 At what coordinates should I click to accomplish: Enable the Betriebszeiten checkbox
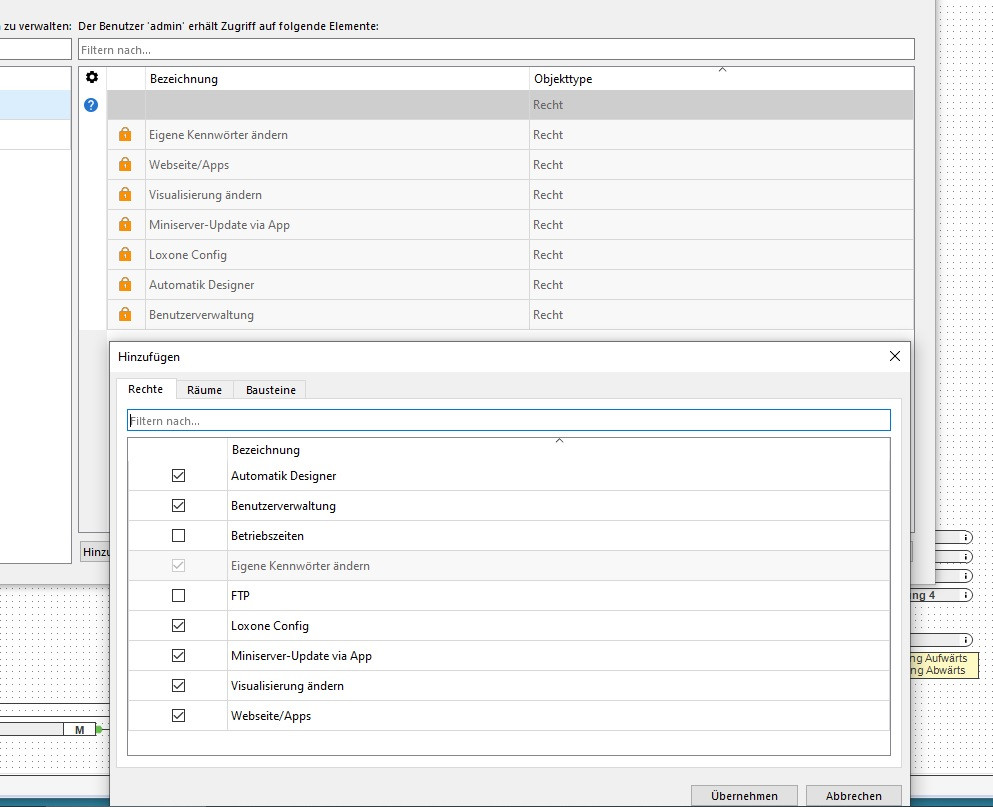pos(179,536)
